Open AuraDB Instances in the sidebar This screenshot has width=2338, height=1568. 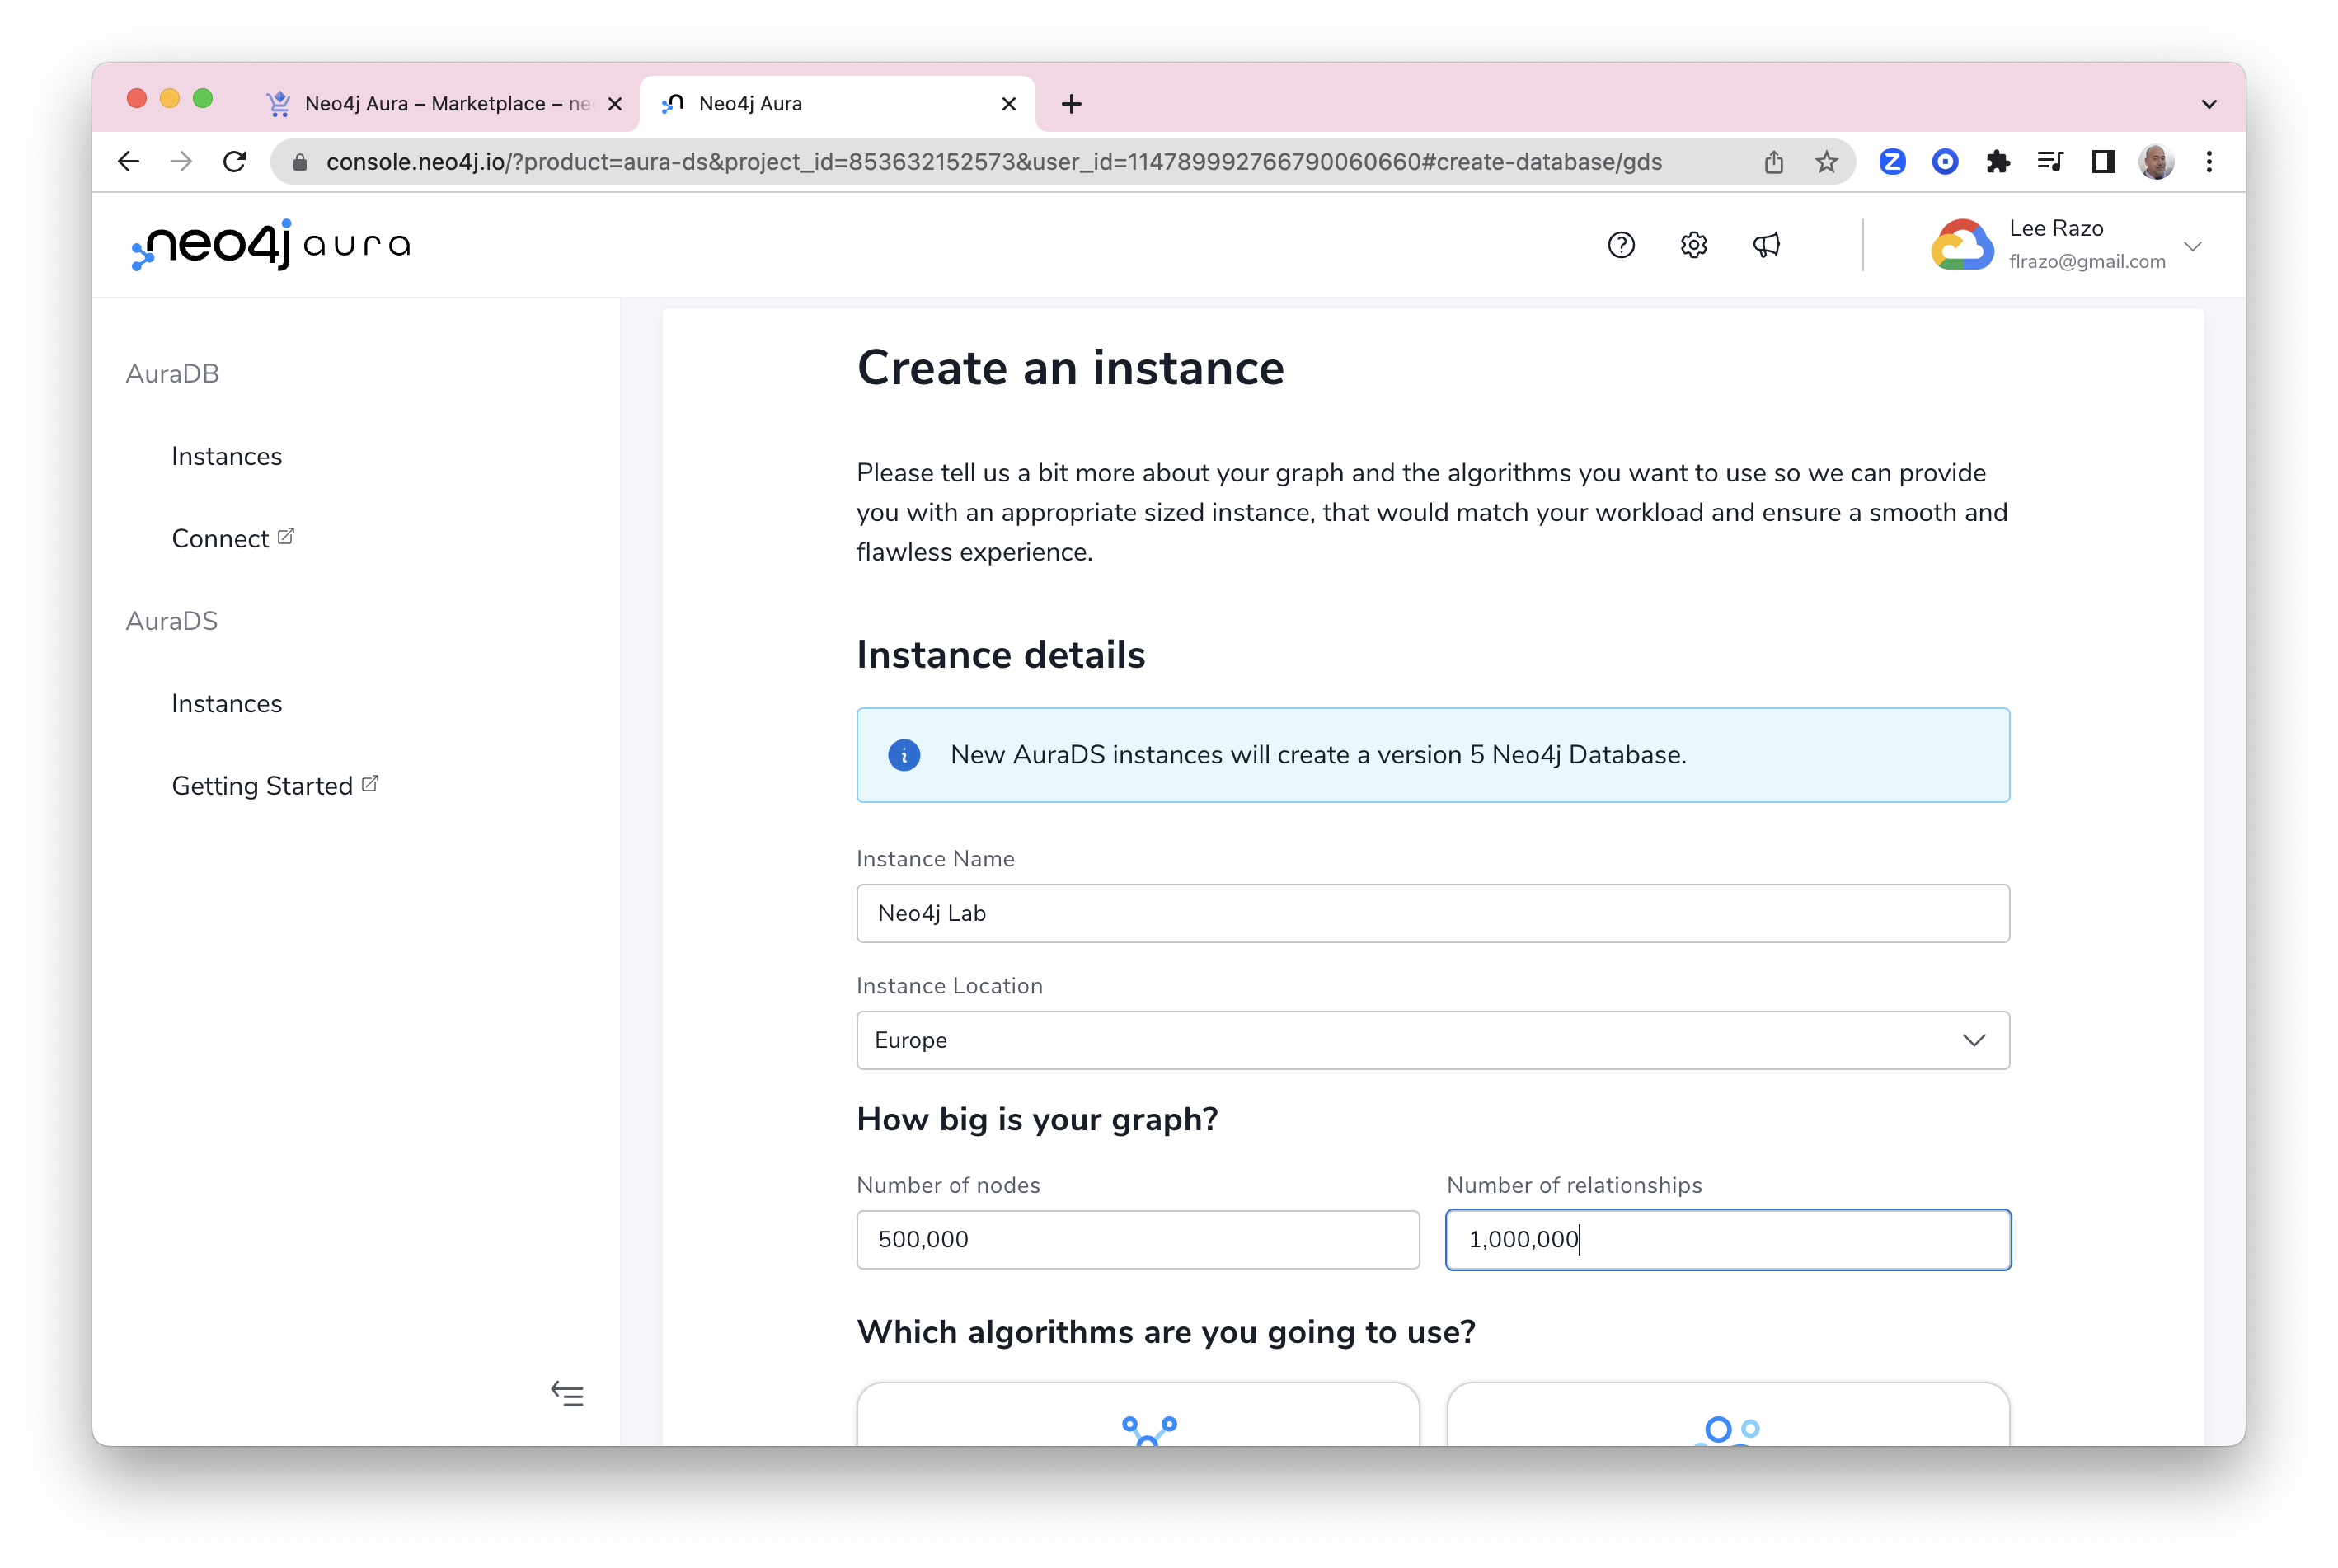tap(227, 456)
